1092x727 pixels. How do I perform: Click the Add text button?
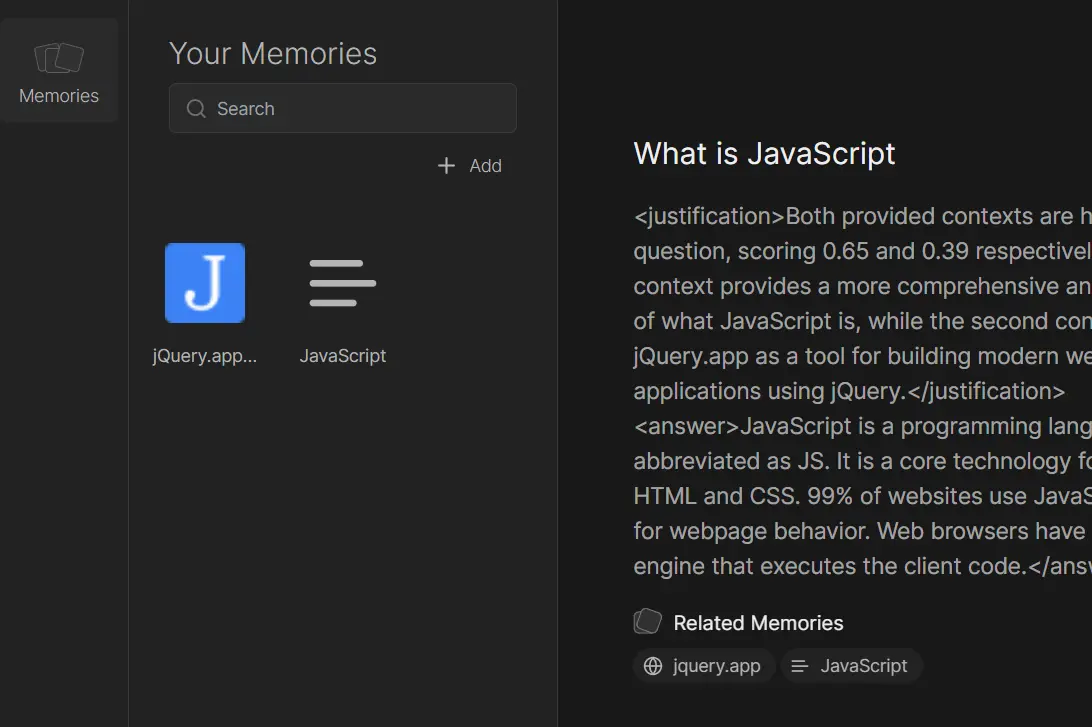pyautogui.click(x=485, y=166)
